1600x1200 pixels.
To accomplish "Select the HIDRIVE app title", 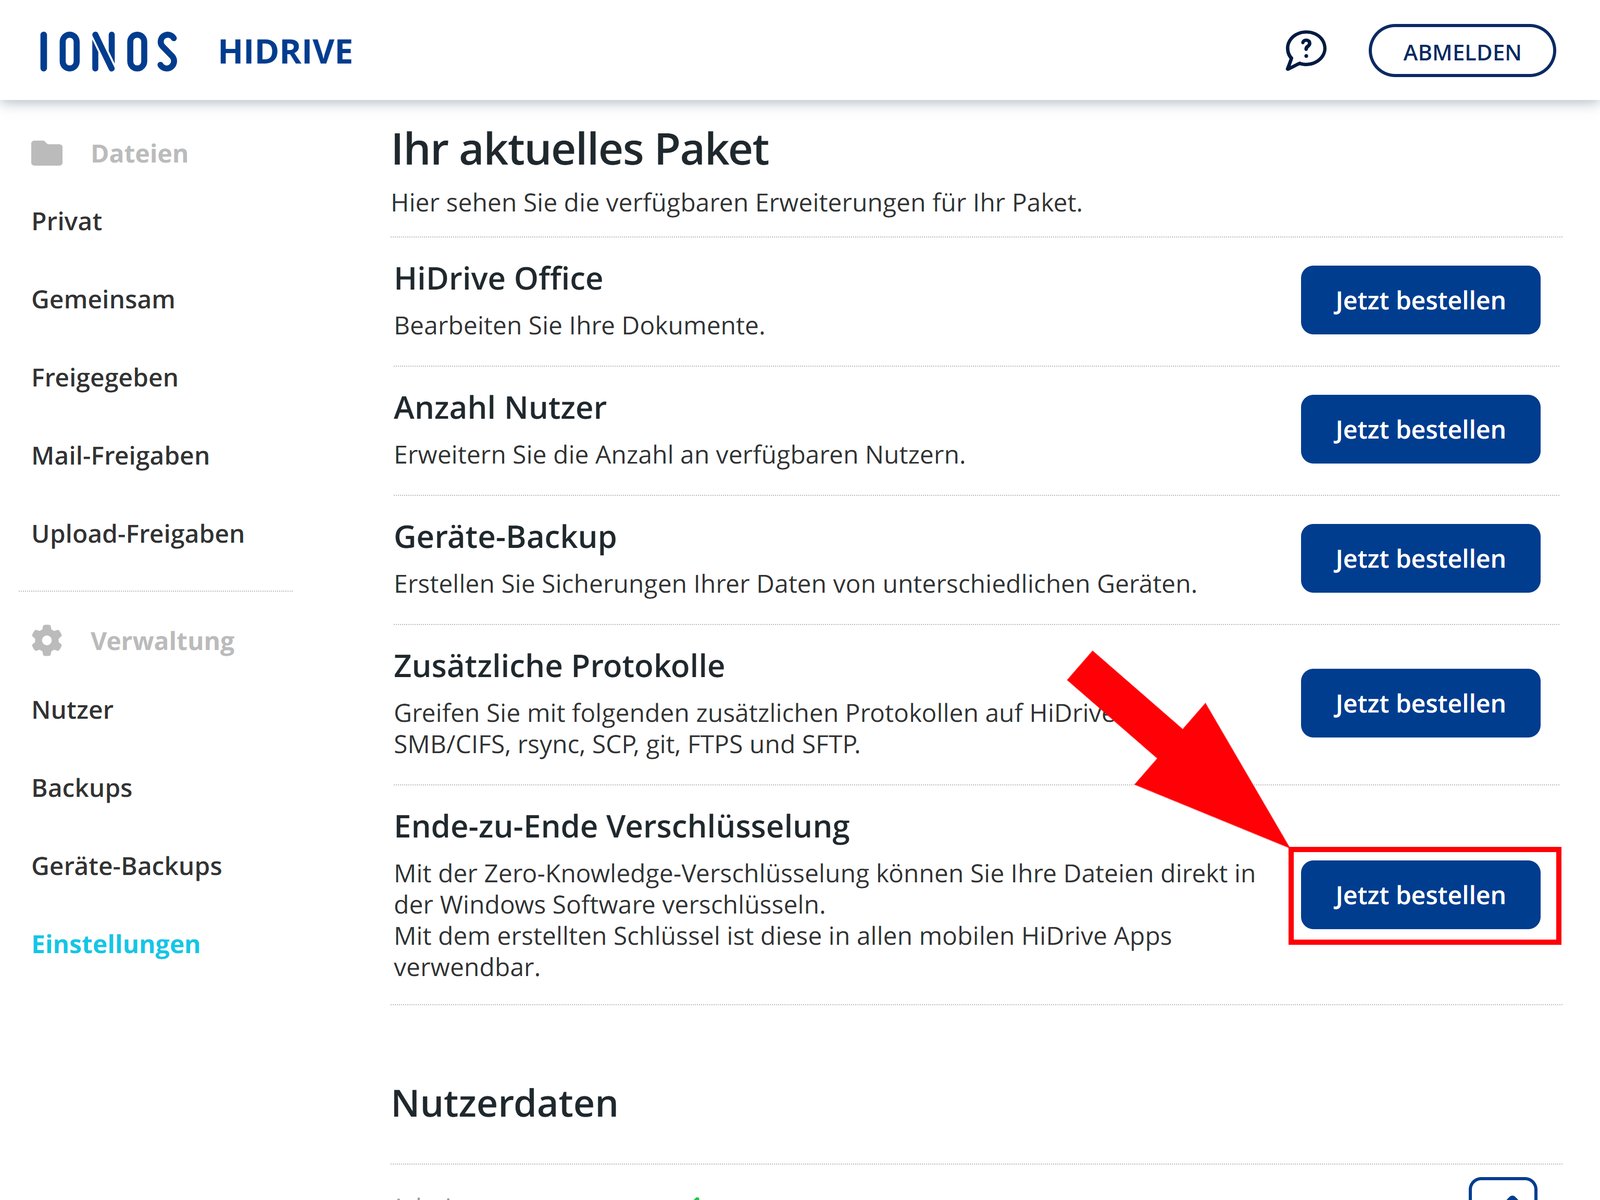I will point(285,51).
